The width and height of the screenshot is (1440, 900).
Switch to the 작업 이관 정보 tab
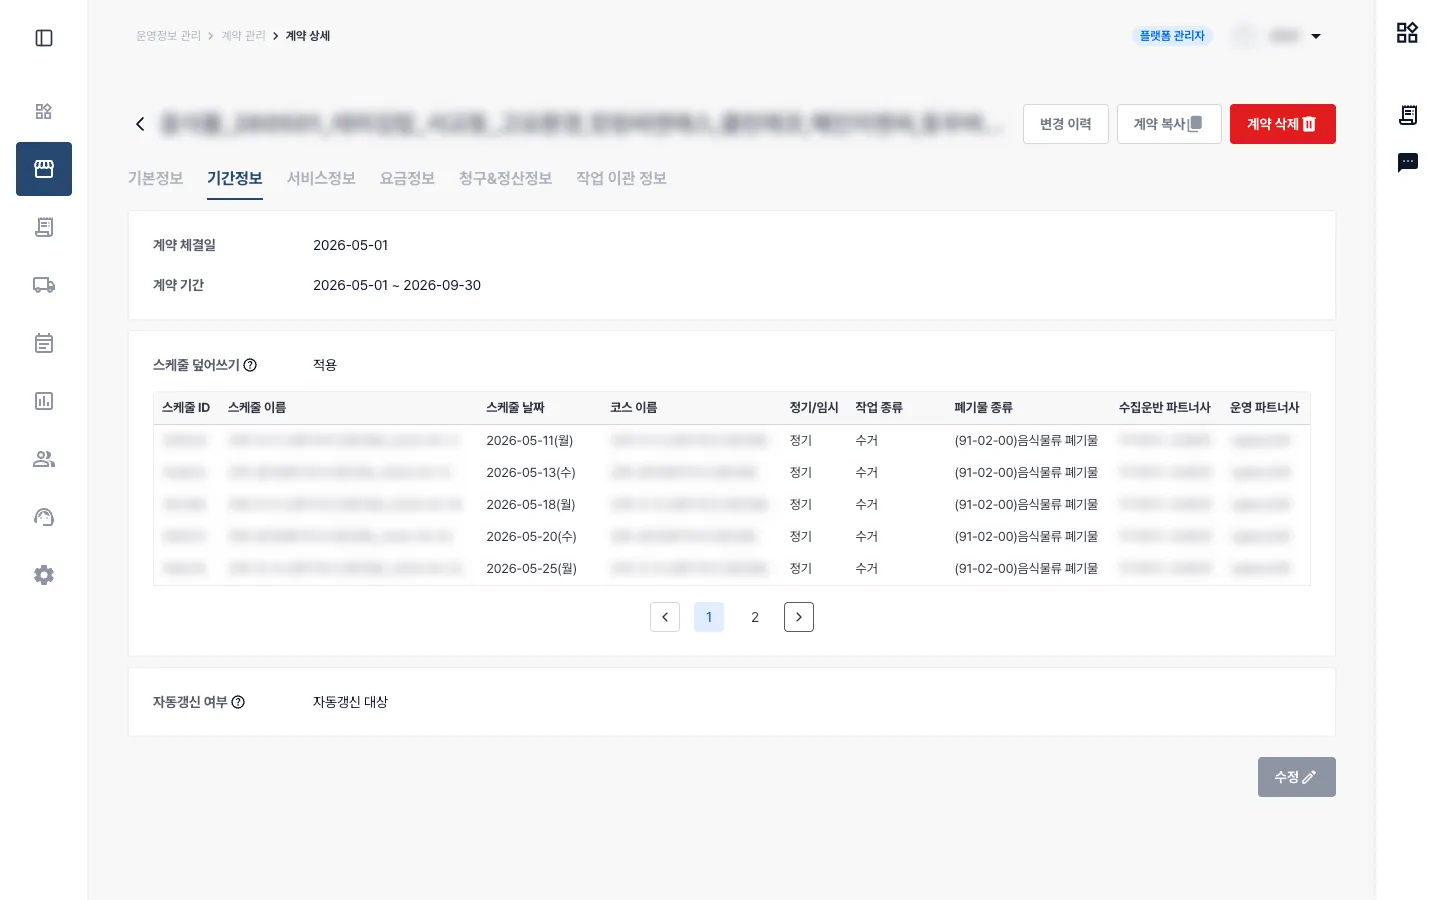[621, 178]
